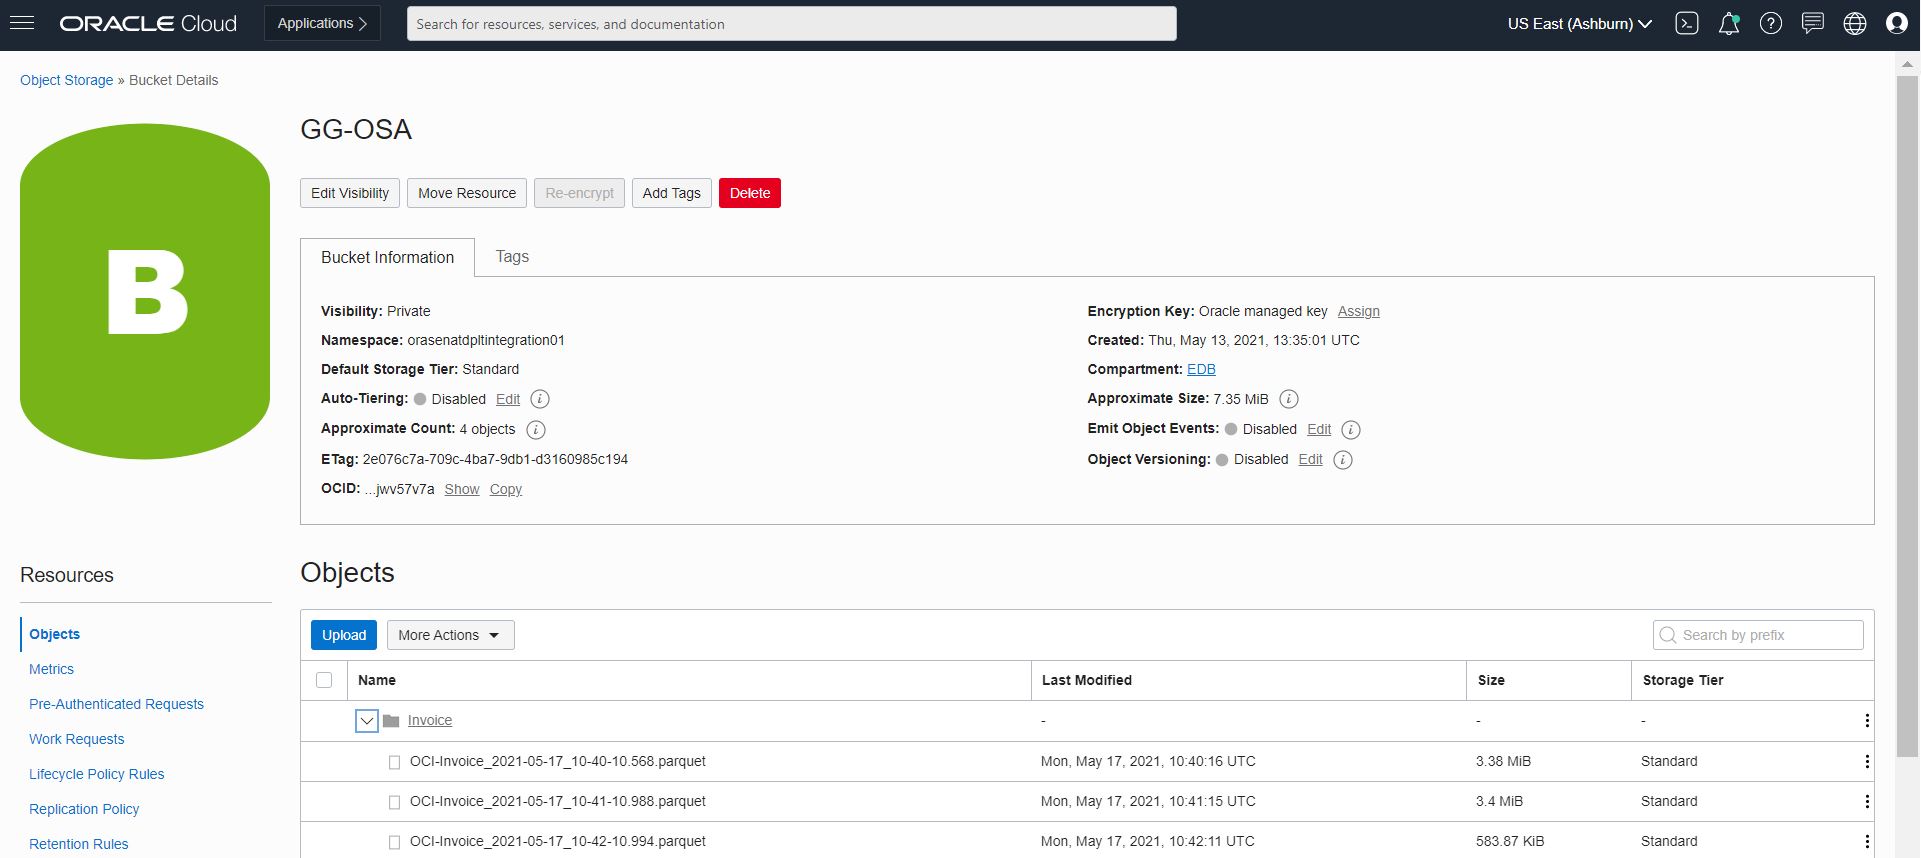Open actions menu for Invoice folder row
Image resolution: width=1921 pixels, height=858 pixels.
tap(1867, 721)
